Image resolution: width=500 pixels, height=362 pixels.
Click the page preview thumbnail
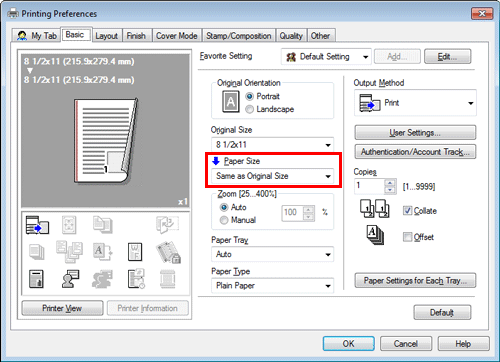pos(106,141)
